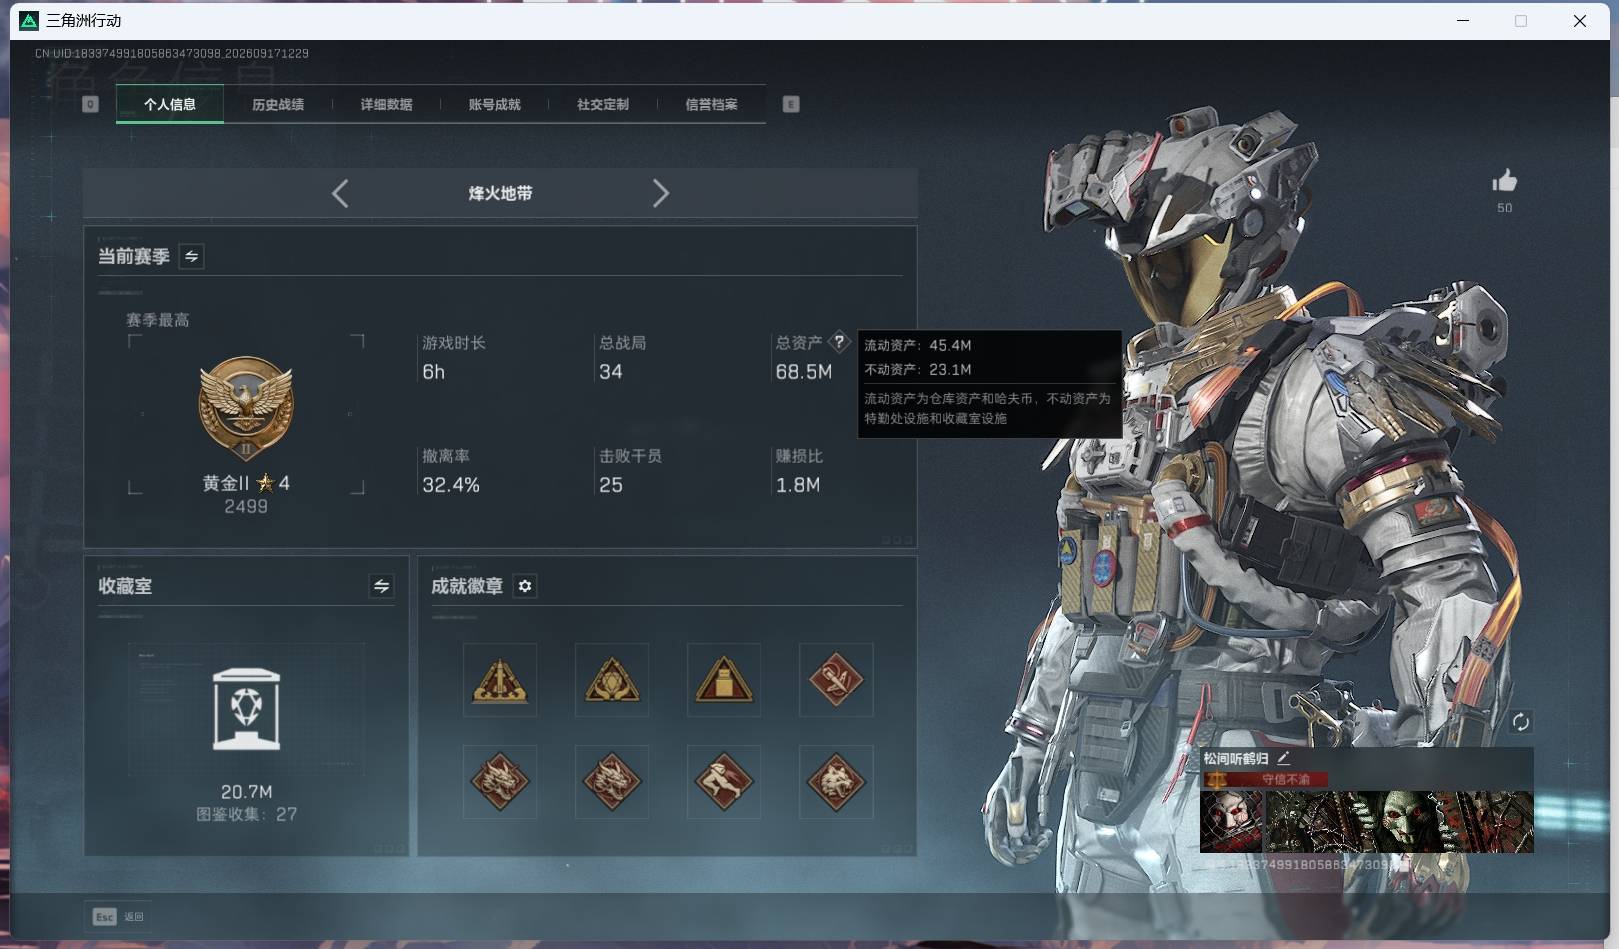
Task: Select the triangle badge with gold block
Action: tap(724, 680)
